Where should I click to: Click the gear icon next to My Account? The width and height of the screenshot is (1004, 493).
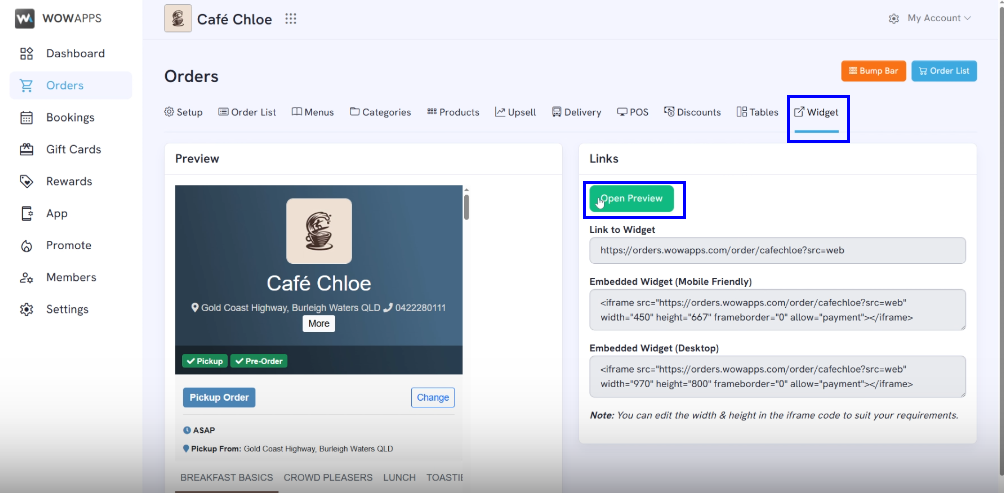pos(894,19)
